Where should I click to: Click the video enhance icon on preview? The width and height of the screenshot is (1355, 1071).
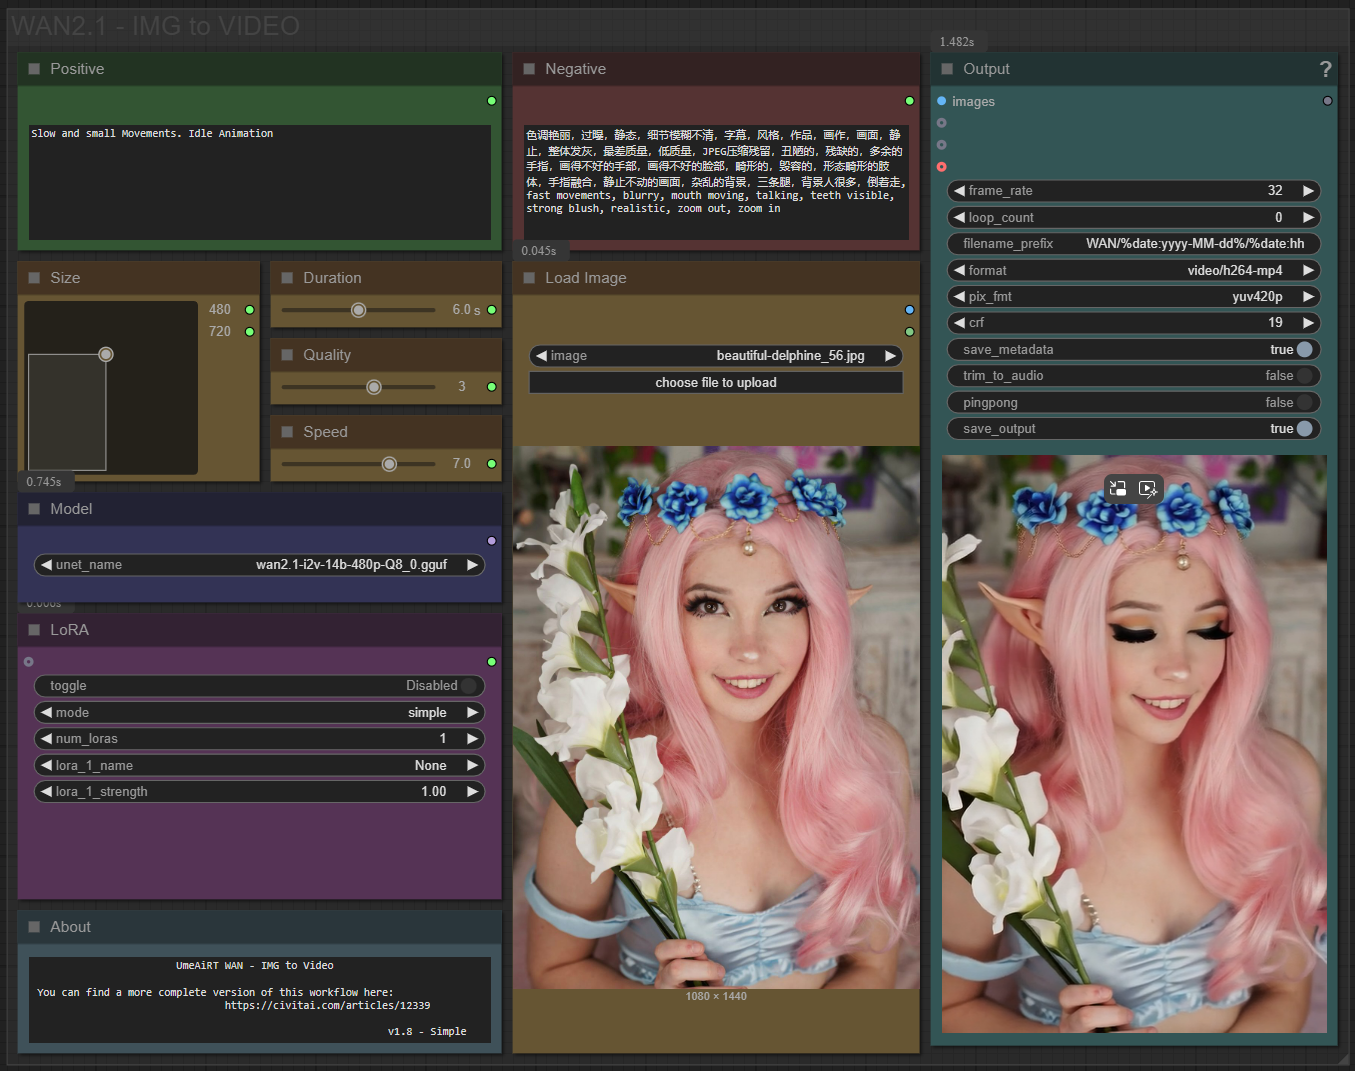pyautogui.click(x=1148, y=488)
